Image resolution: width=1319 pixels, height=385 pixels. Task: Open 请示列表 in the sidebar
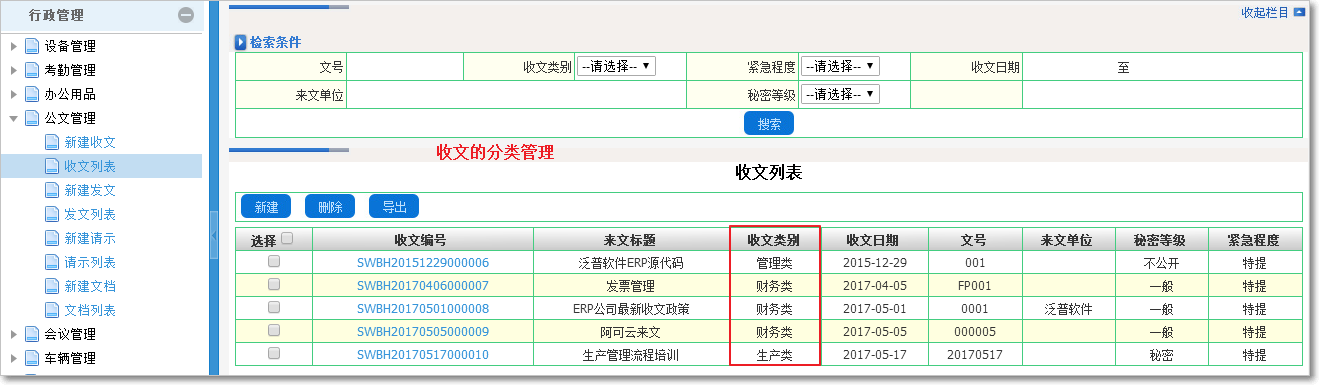click(90, 262)
